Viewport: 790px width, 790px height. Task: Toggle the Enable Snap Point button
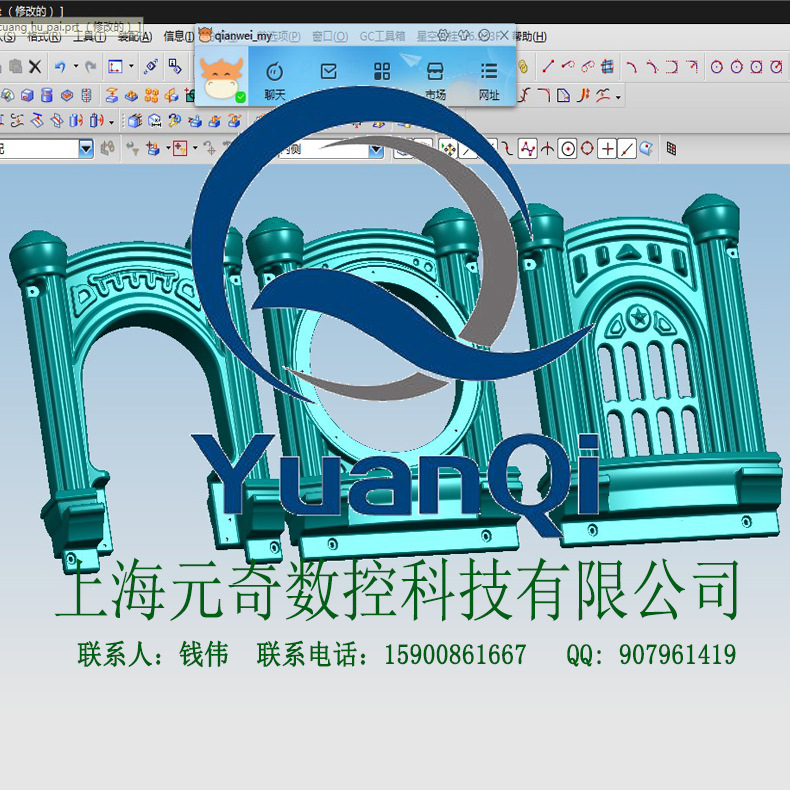tap(447, 149)
